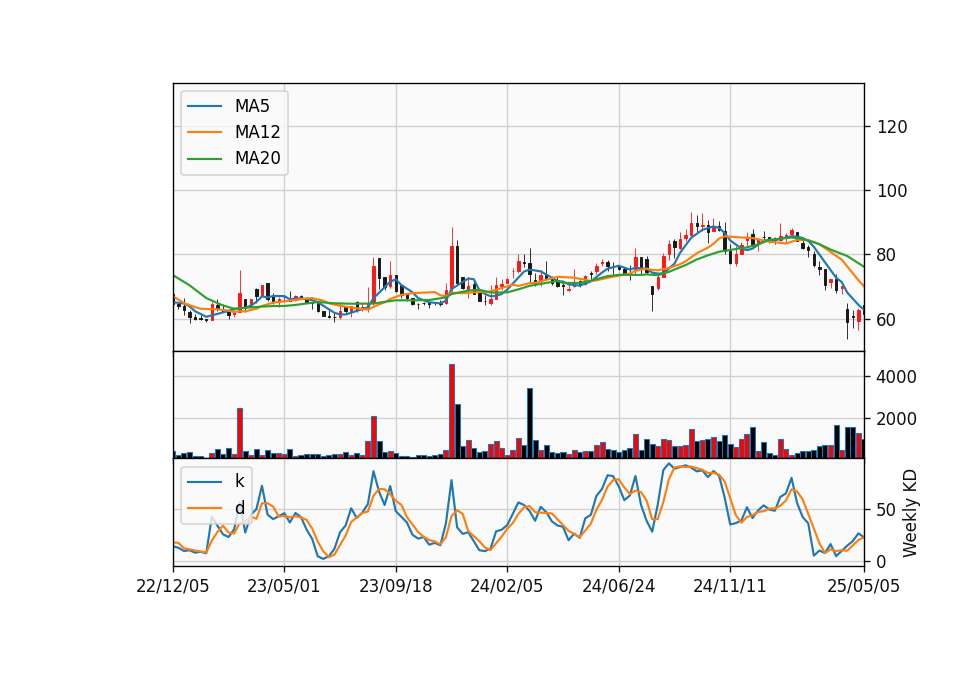This screenshot has height=690, width=960.
Task: Click the 22/12/05 date label
Action: click(173, 586)
